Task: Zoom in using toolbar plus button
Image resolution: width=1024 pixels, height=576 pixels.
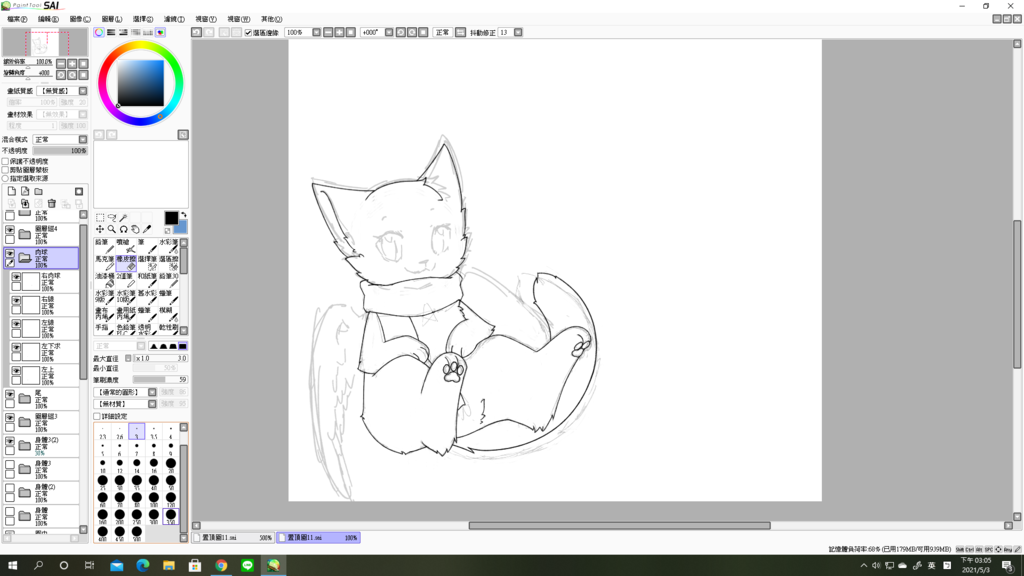Action: point(340,32)
